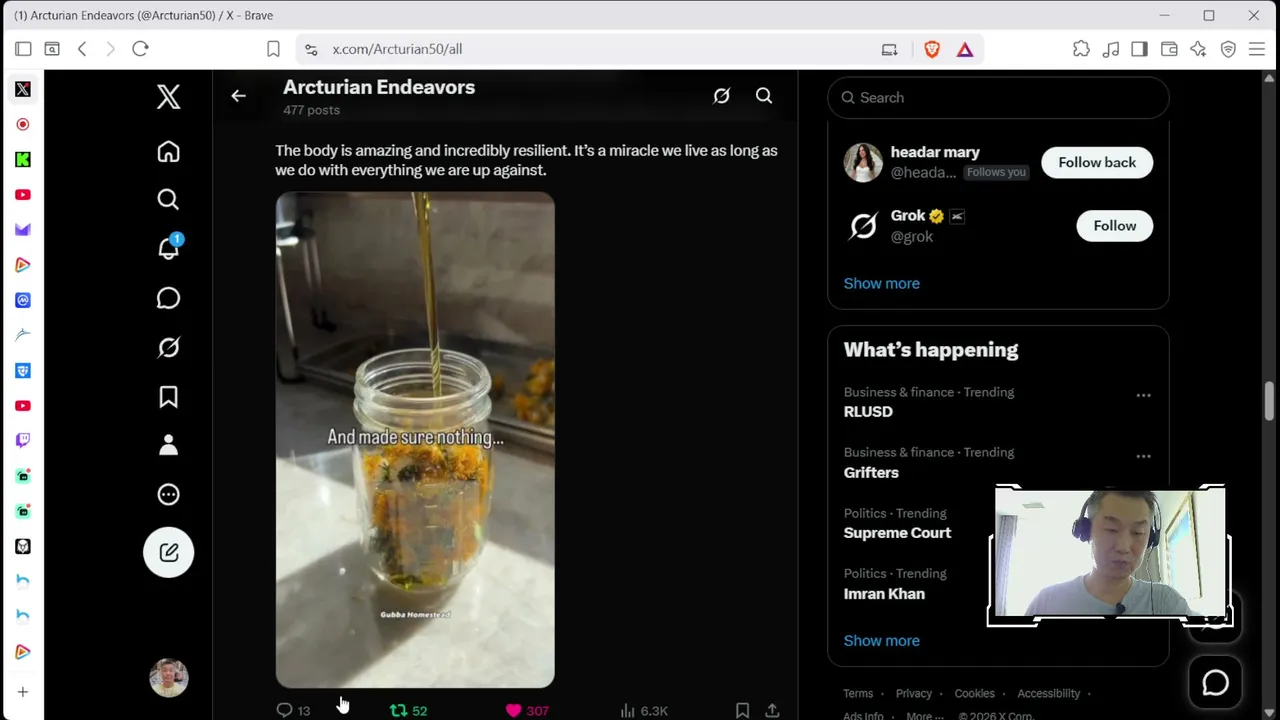Go to the Home timeline icon
The width and height of the screenshot is (1280, 720).
(x=168, y=151)
